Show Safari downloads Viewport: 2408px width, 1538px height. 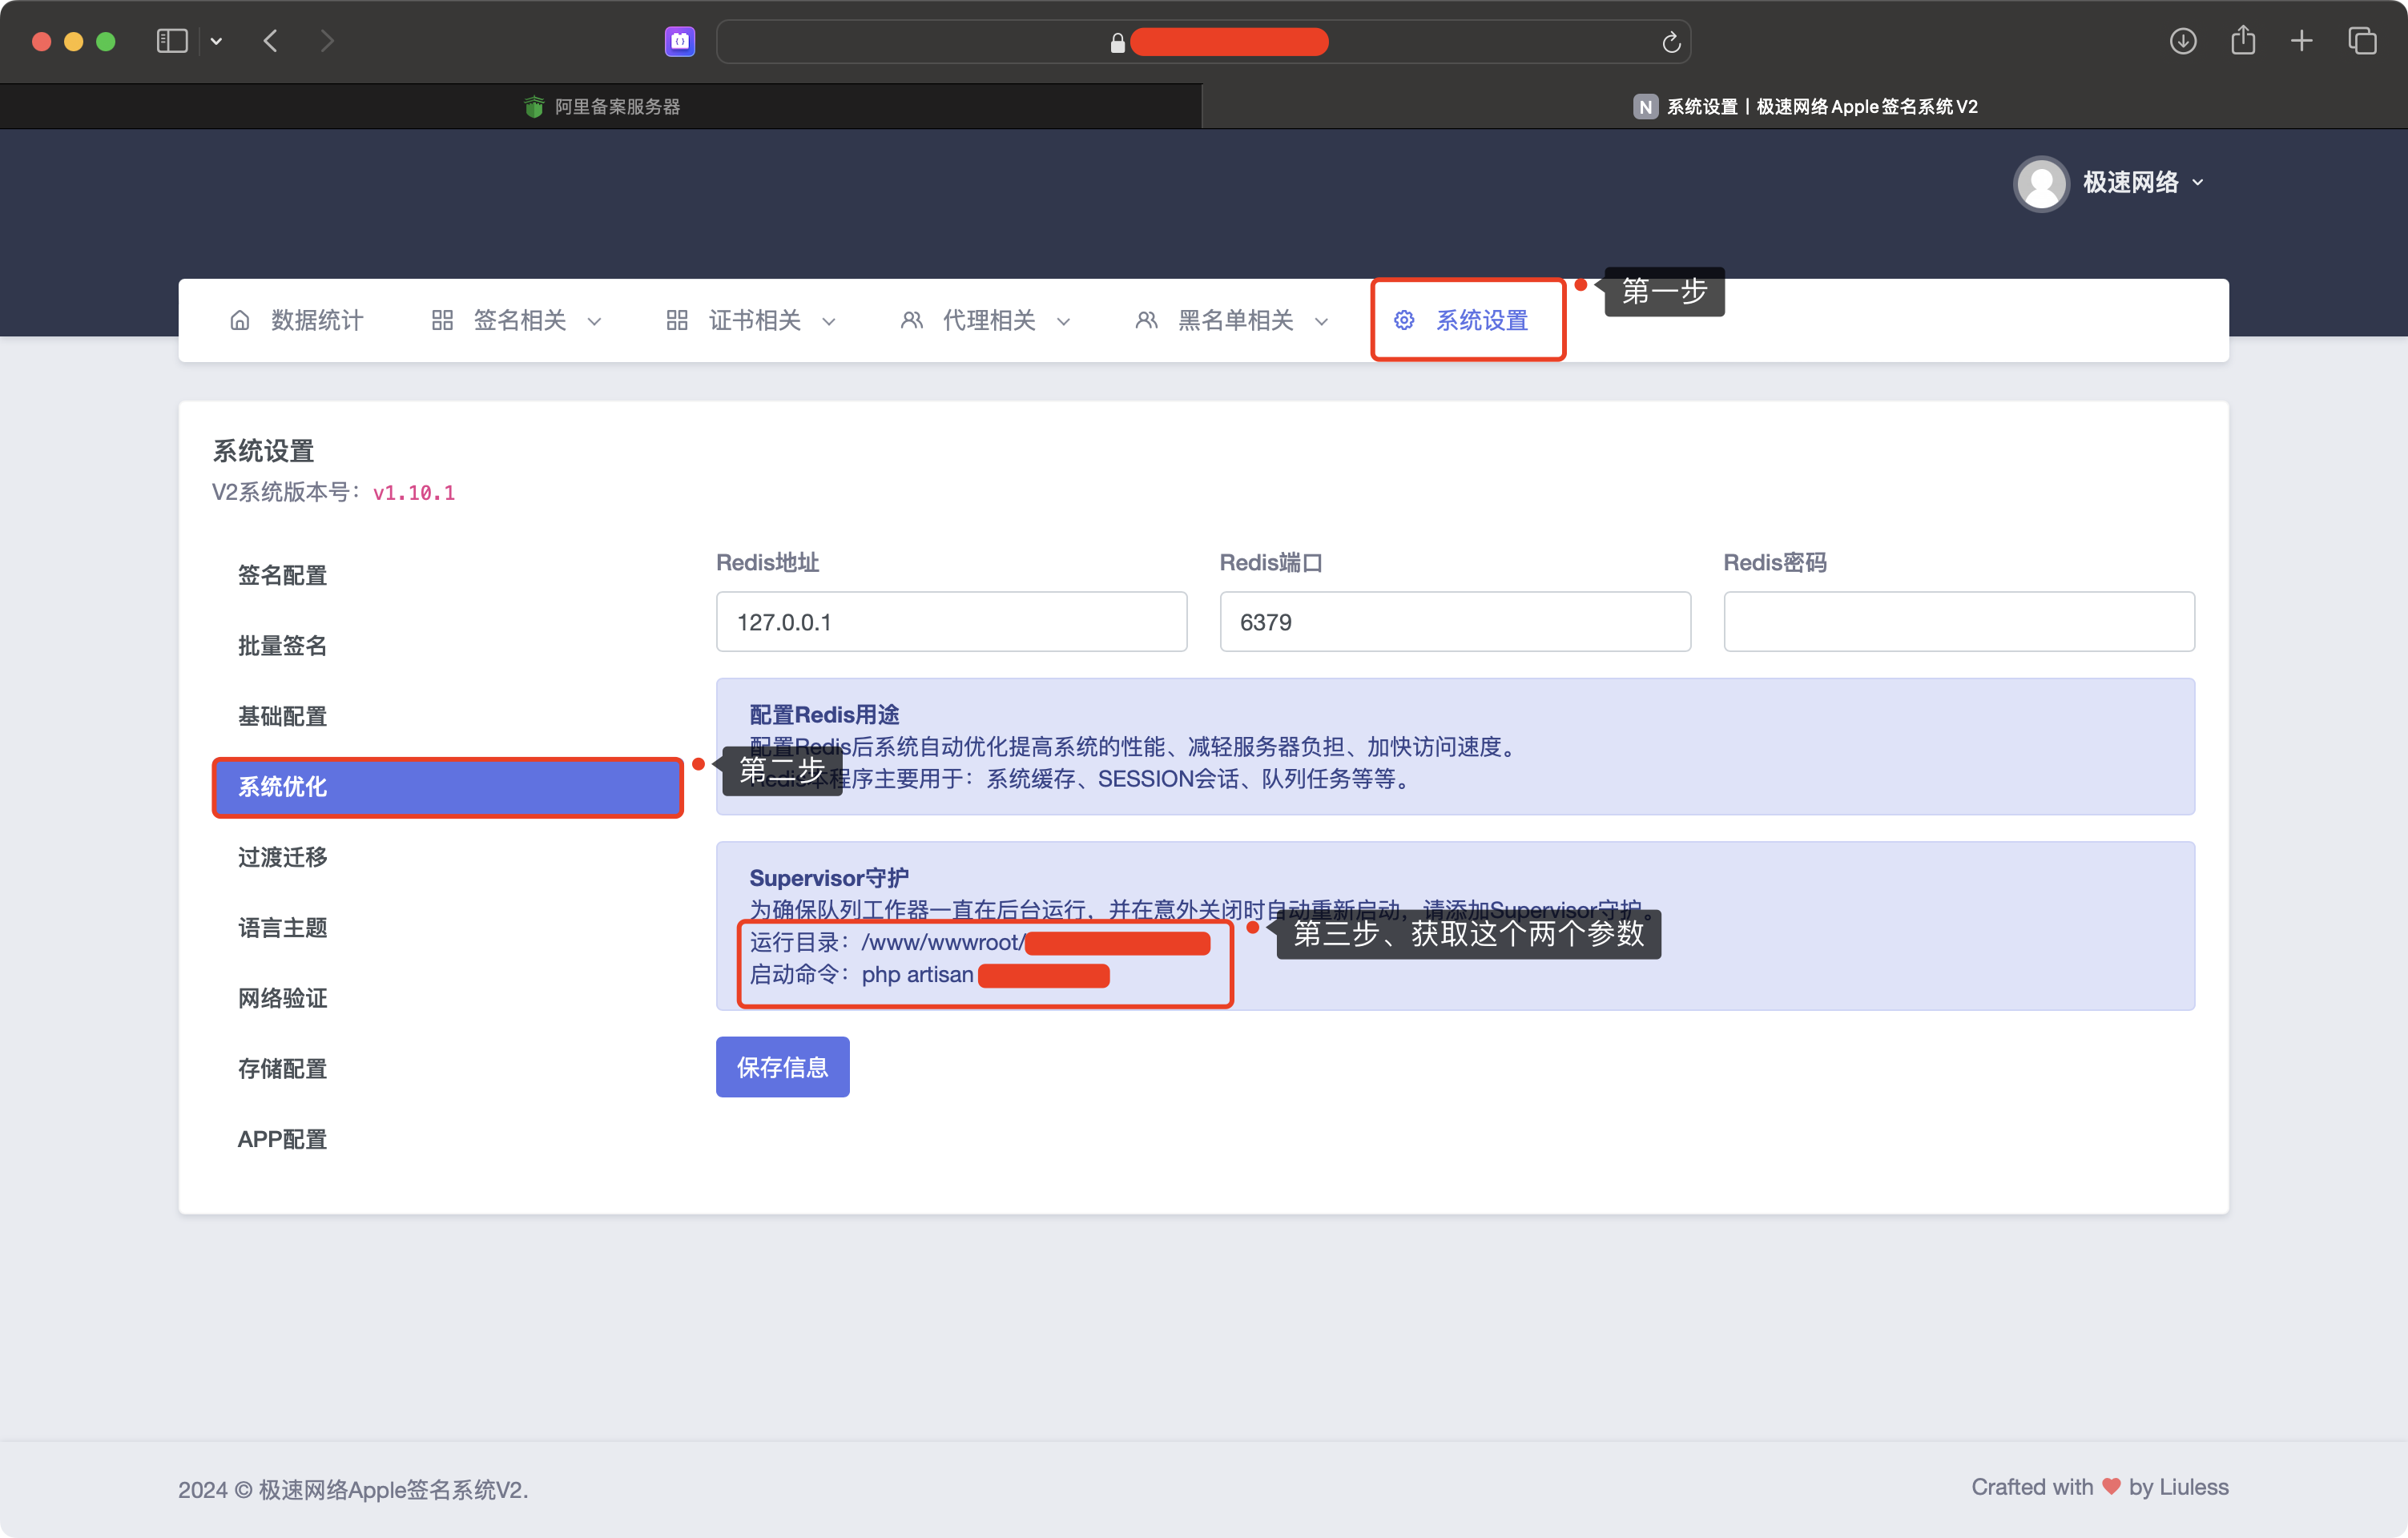pyautogui.click(x=2183, y=41)
